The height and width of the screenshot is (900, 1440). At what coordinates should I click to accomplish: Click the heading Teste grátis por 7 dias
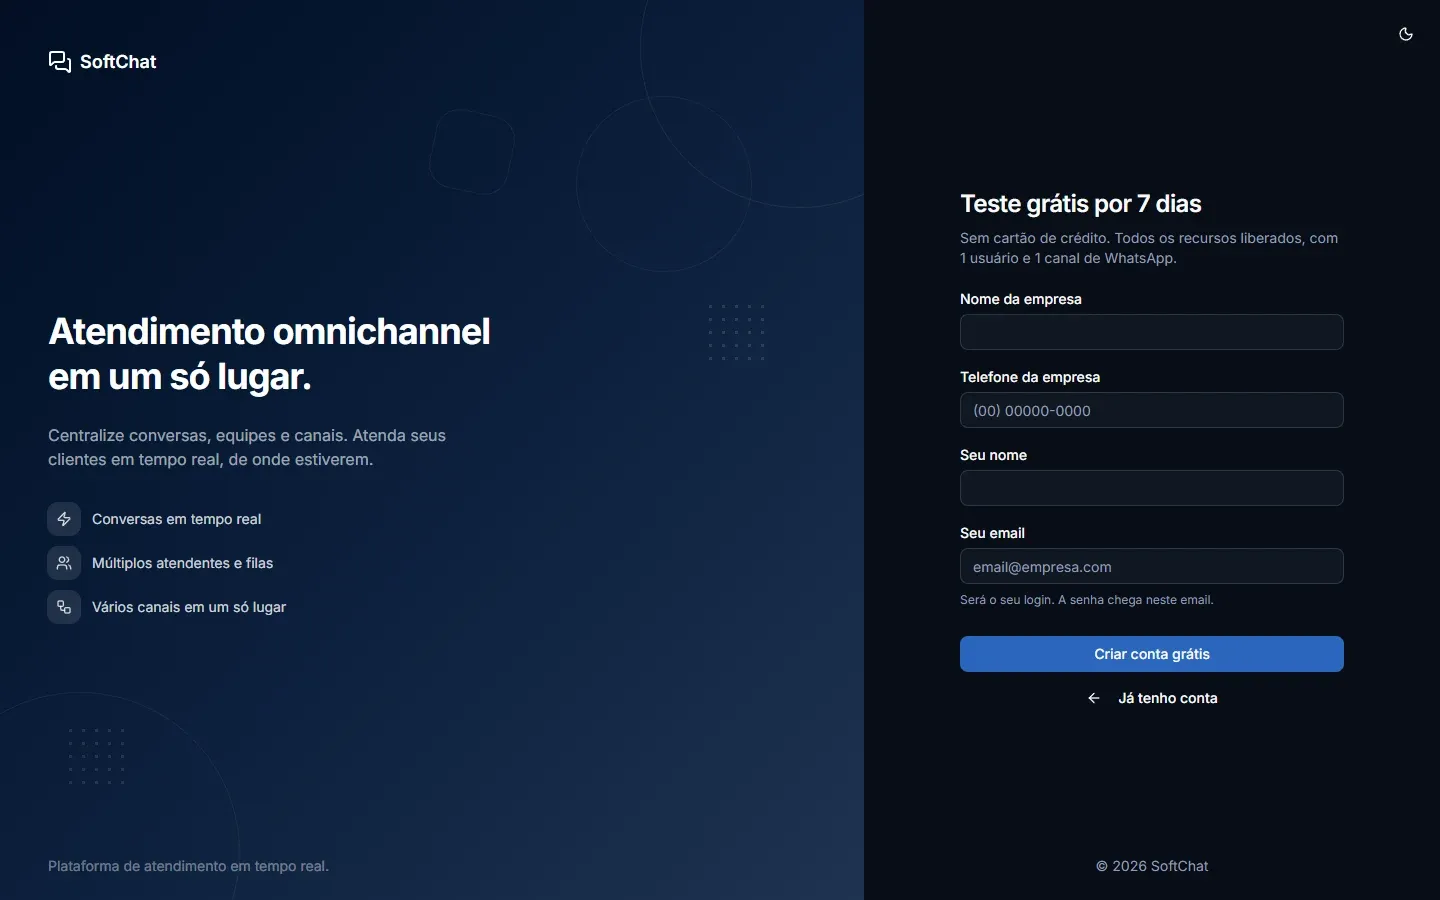point(1081,204)
